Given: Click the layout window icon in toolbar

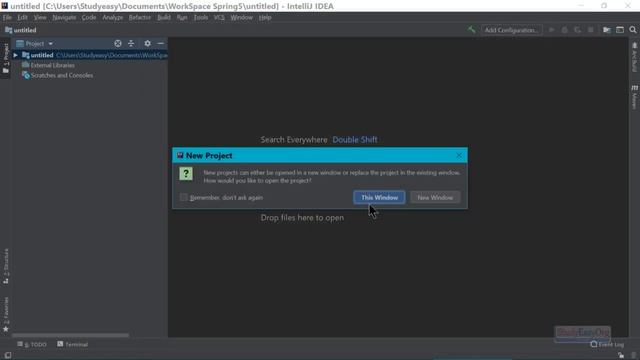Looking at the screenshot, I should [620, 30].
